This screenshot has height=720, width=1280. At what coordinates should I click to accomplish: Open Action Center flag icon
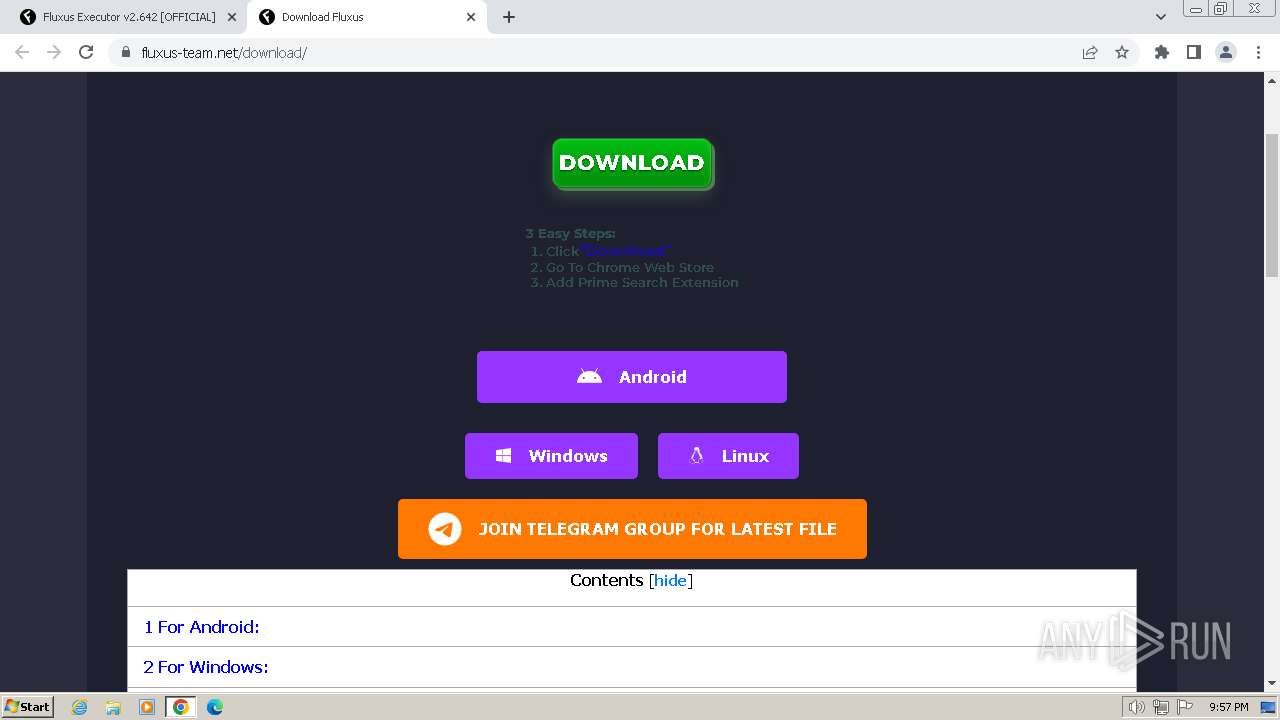1185,707
